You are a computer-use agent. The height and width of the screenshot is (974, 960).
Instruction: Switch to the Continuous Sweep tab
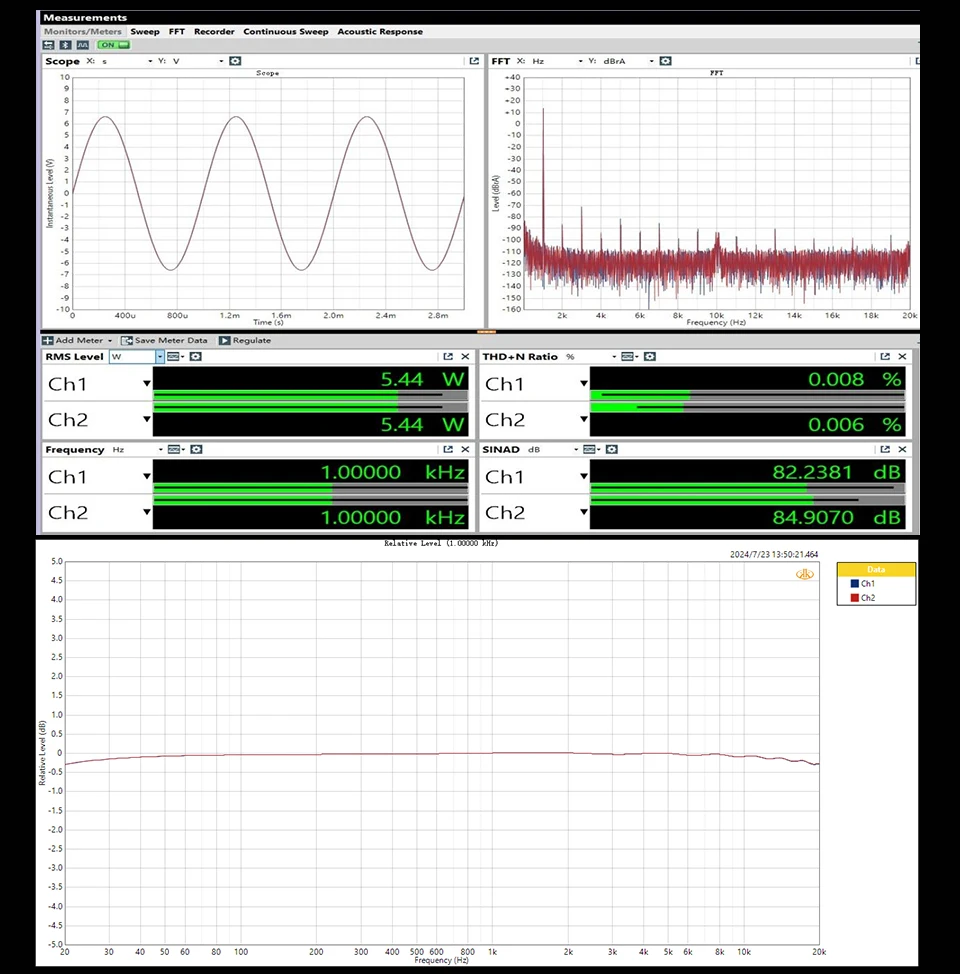pyautogui.click(x=286, y=32)
